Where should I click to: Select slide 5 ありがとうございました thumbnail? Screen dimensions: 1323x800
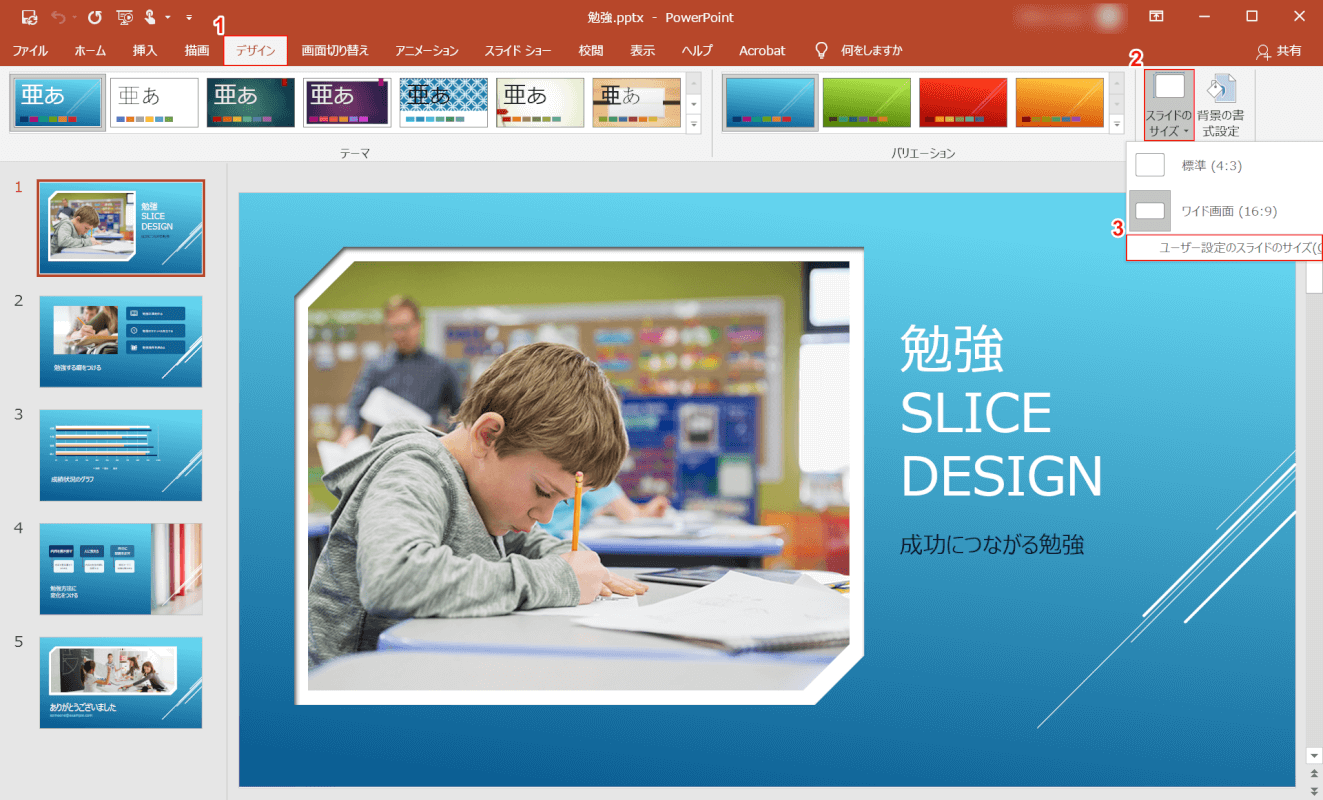(x=121, y=683)
